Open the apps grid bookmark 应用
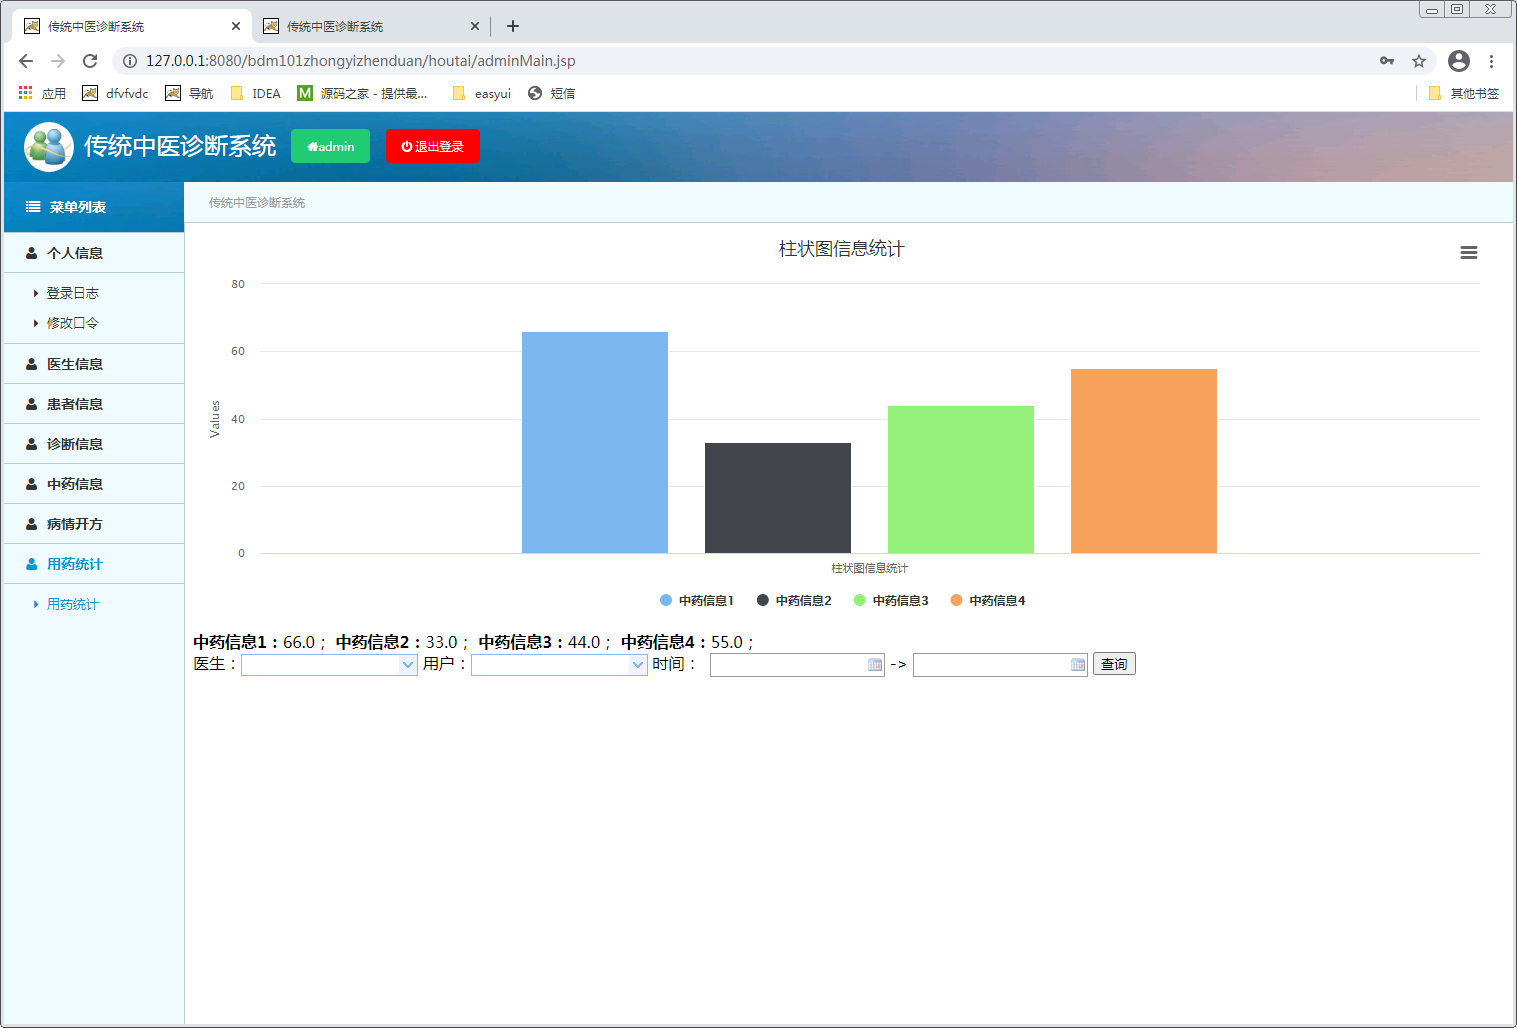Viewport: 1517px width, 1028px height. pos(42,93)
